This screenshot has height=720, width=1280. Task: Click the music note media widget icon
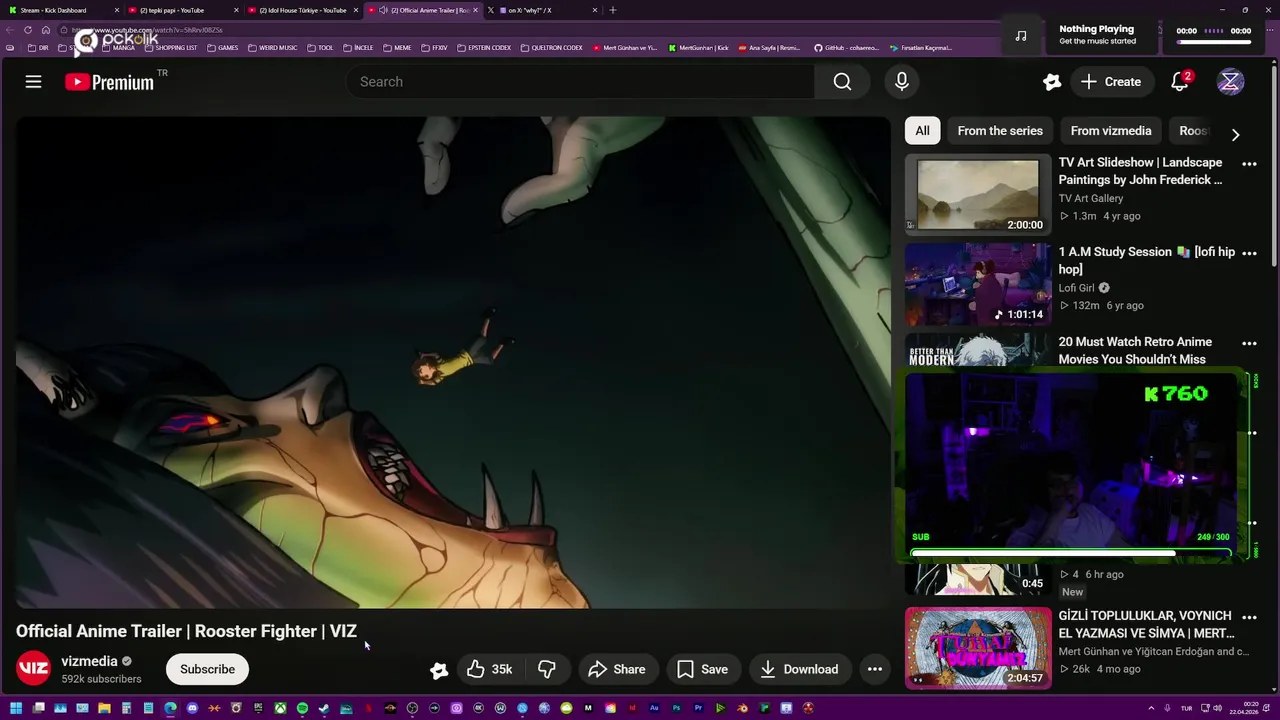[x=1021, y=36]
